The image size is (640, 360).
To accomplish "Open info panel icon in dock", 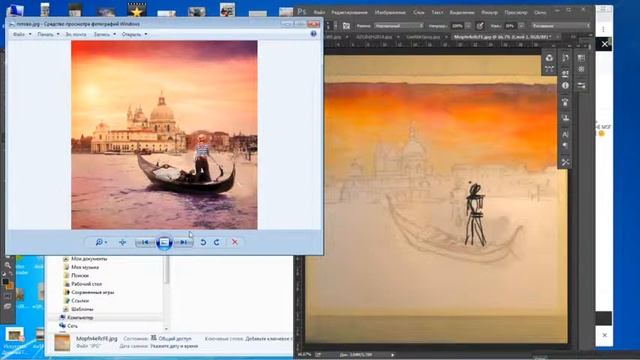I will pyautogui.click(x=565, y=86).
